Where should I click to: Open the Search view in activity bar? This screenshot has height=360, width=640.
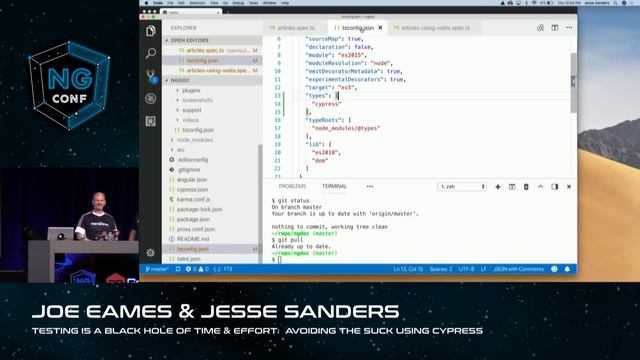(151, 53)
